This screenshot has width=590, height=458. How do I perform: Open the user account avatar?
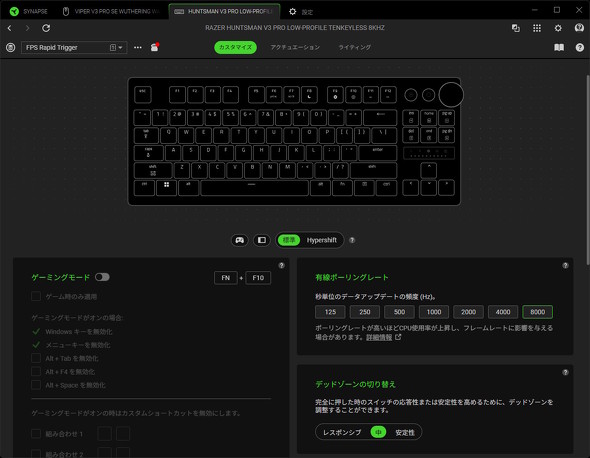tap(579, 28)
